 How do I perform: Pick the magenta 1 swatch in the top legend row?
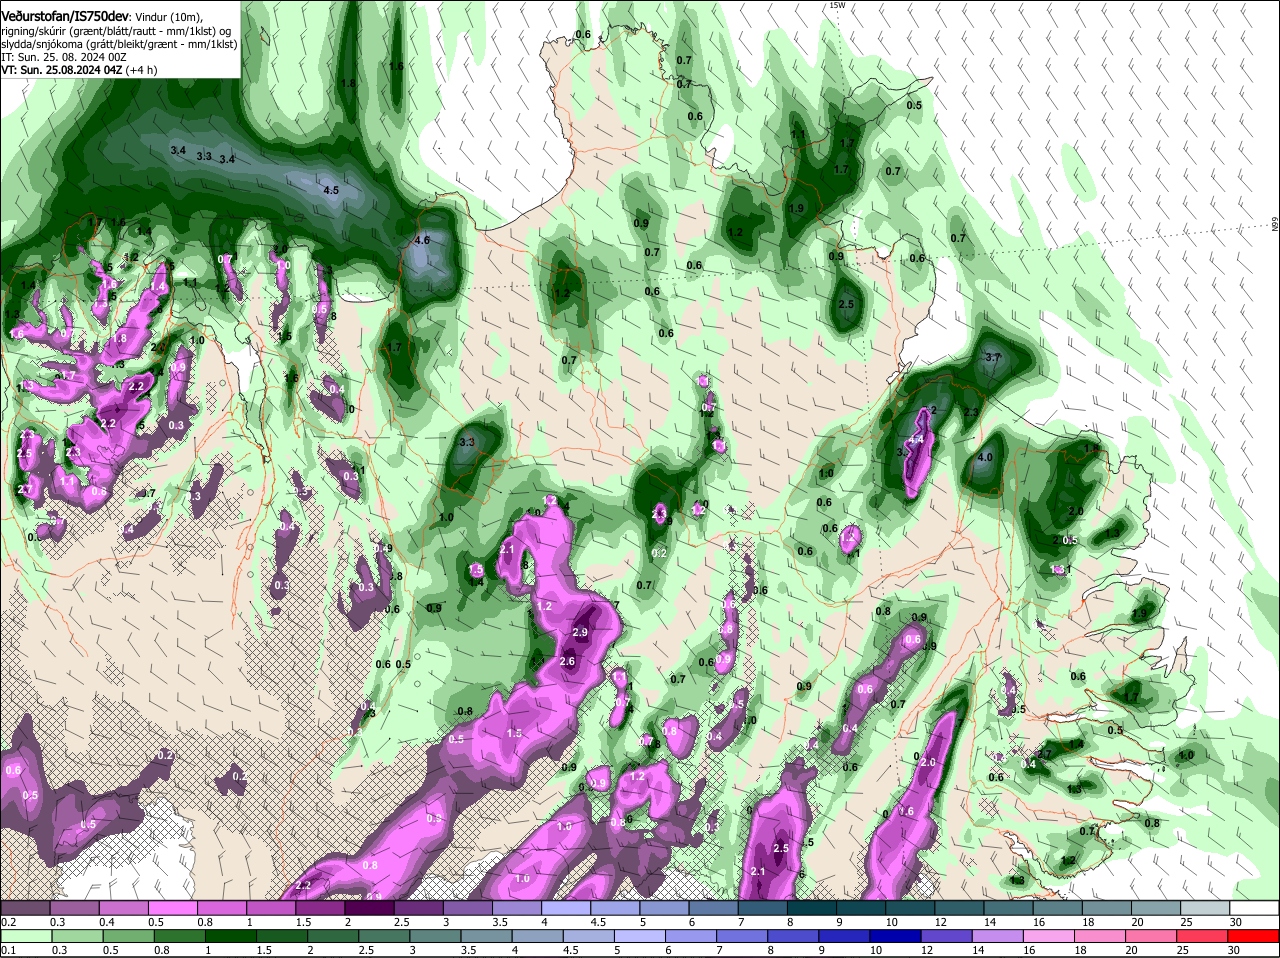271,907
